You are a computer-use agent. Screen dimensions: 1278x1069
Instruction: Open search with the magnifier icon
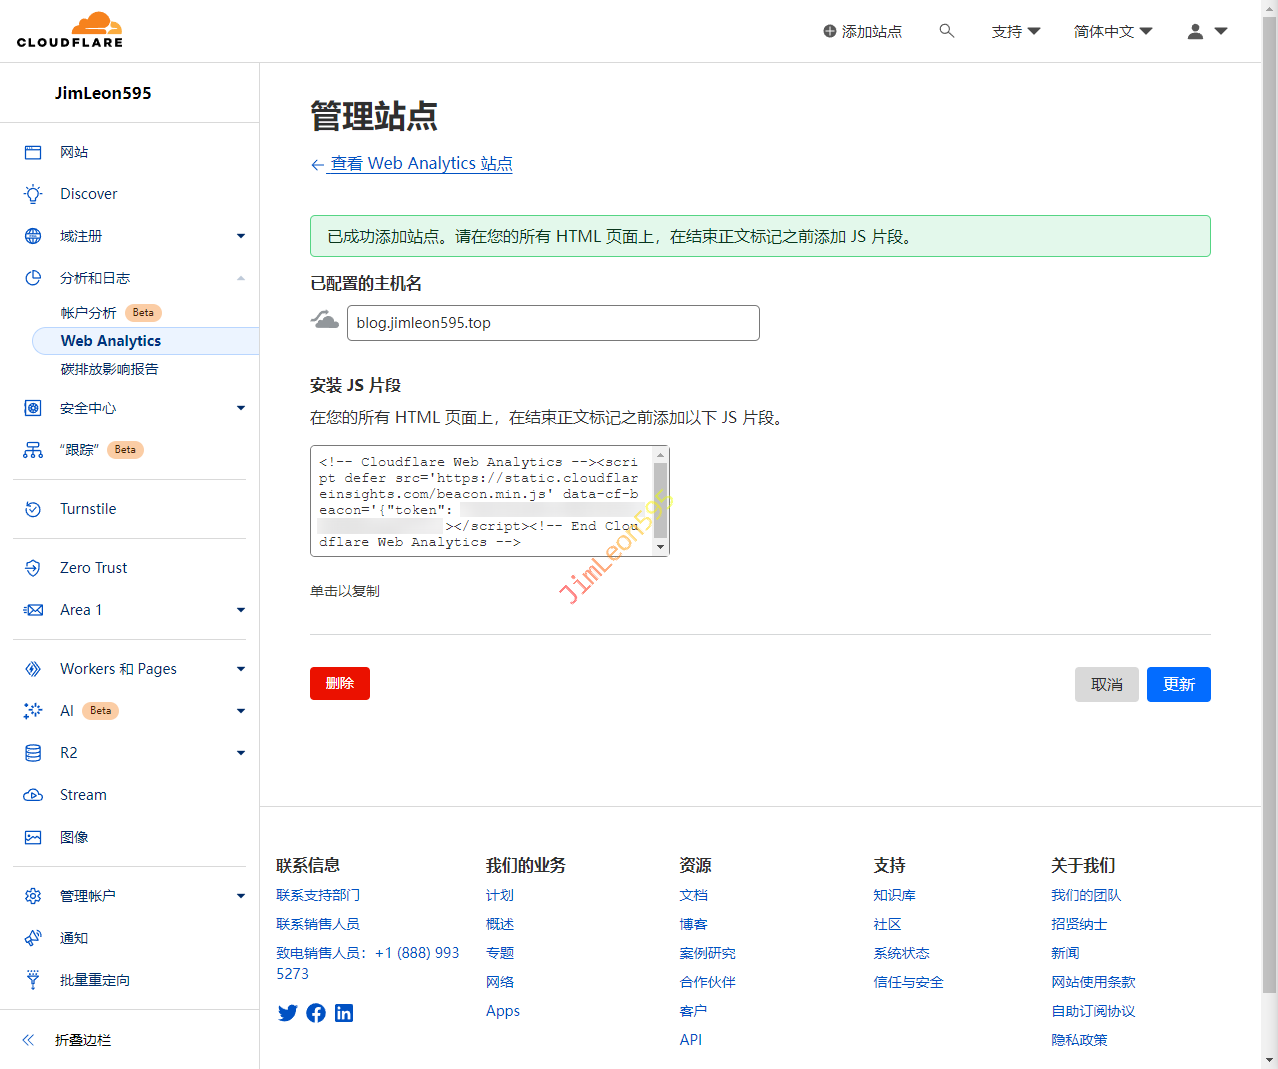point(946,31)
